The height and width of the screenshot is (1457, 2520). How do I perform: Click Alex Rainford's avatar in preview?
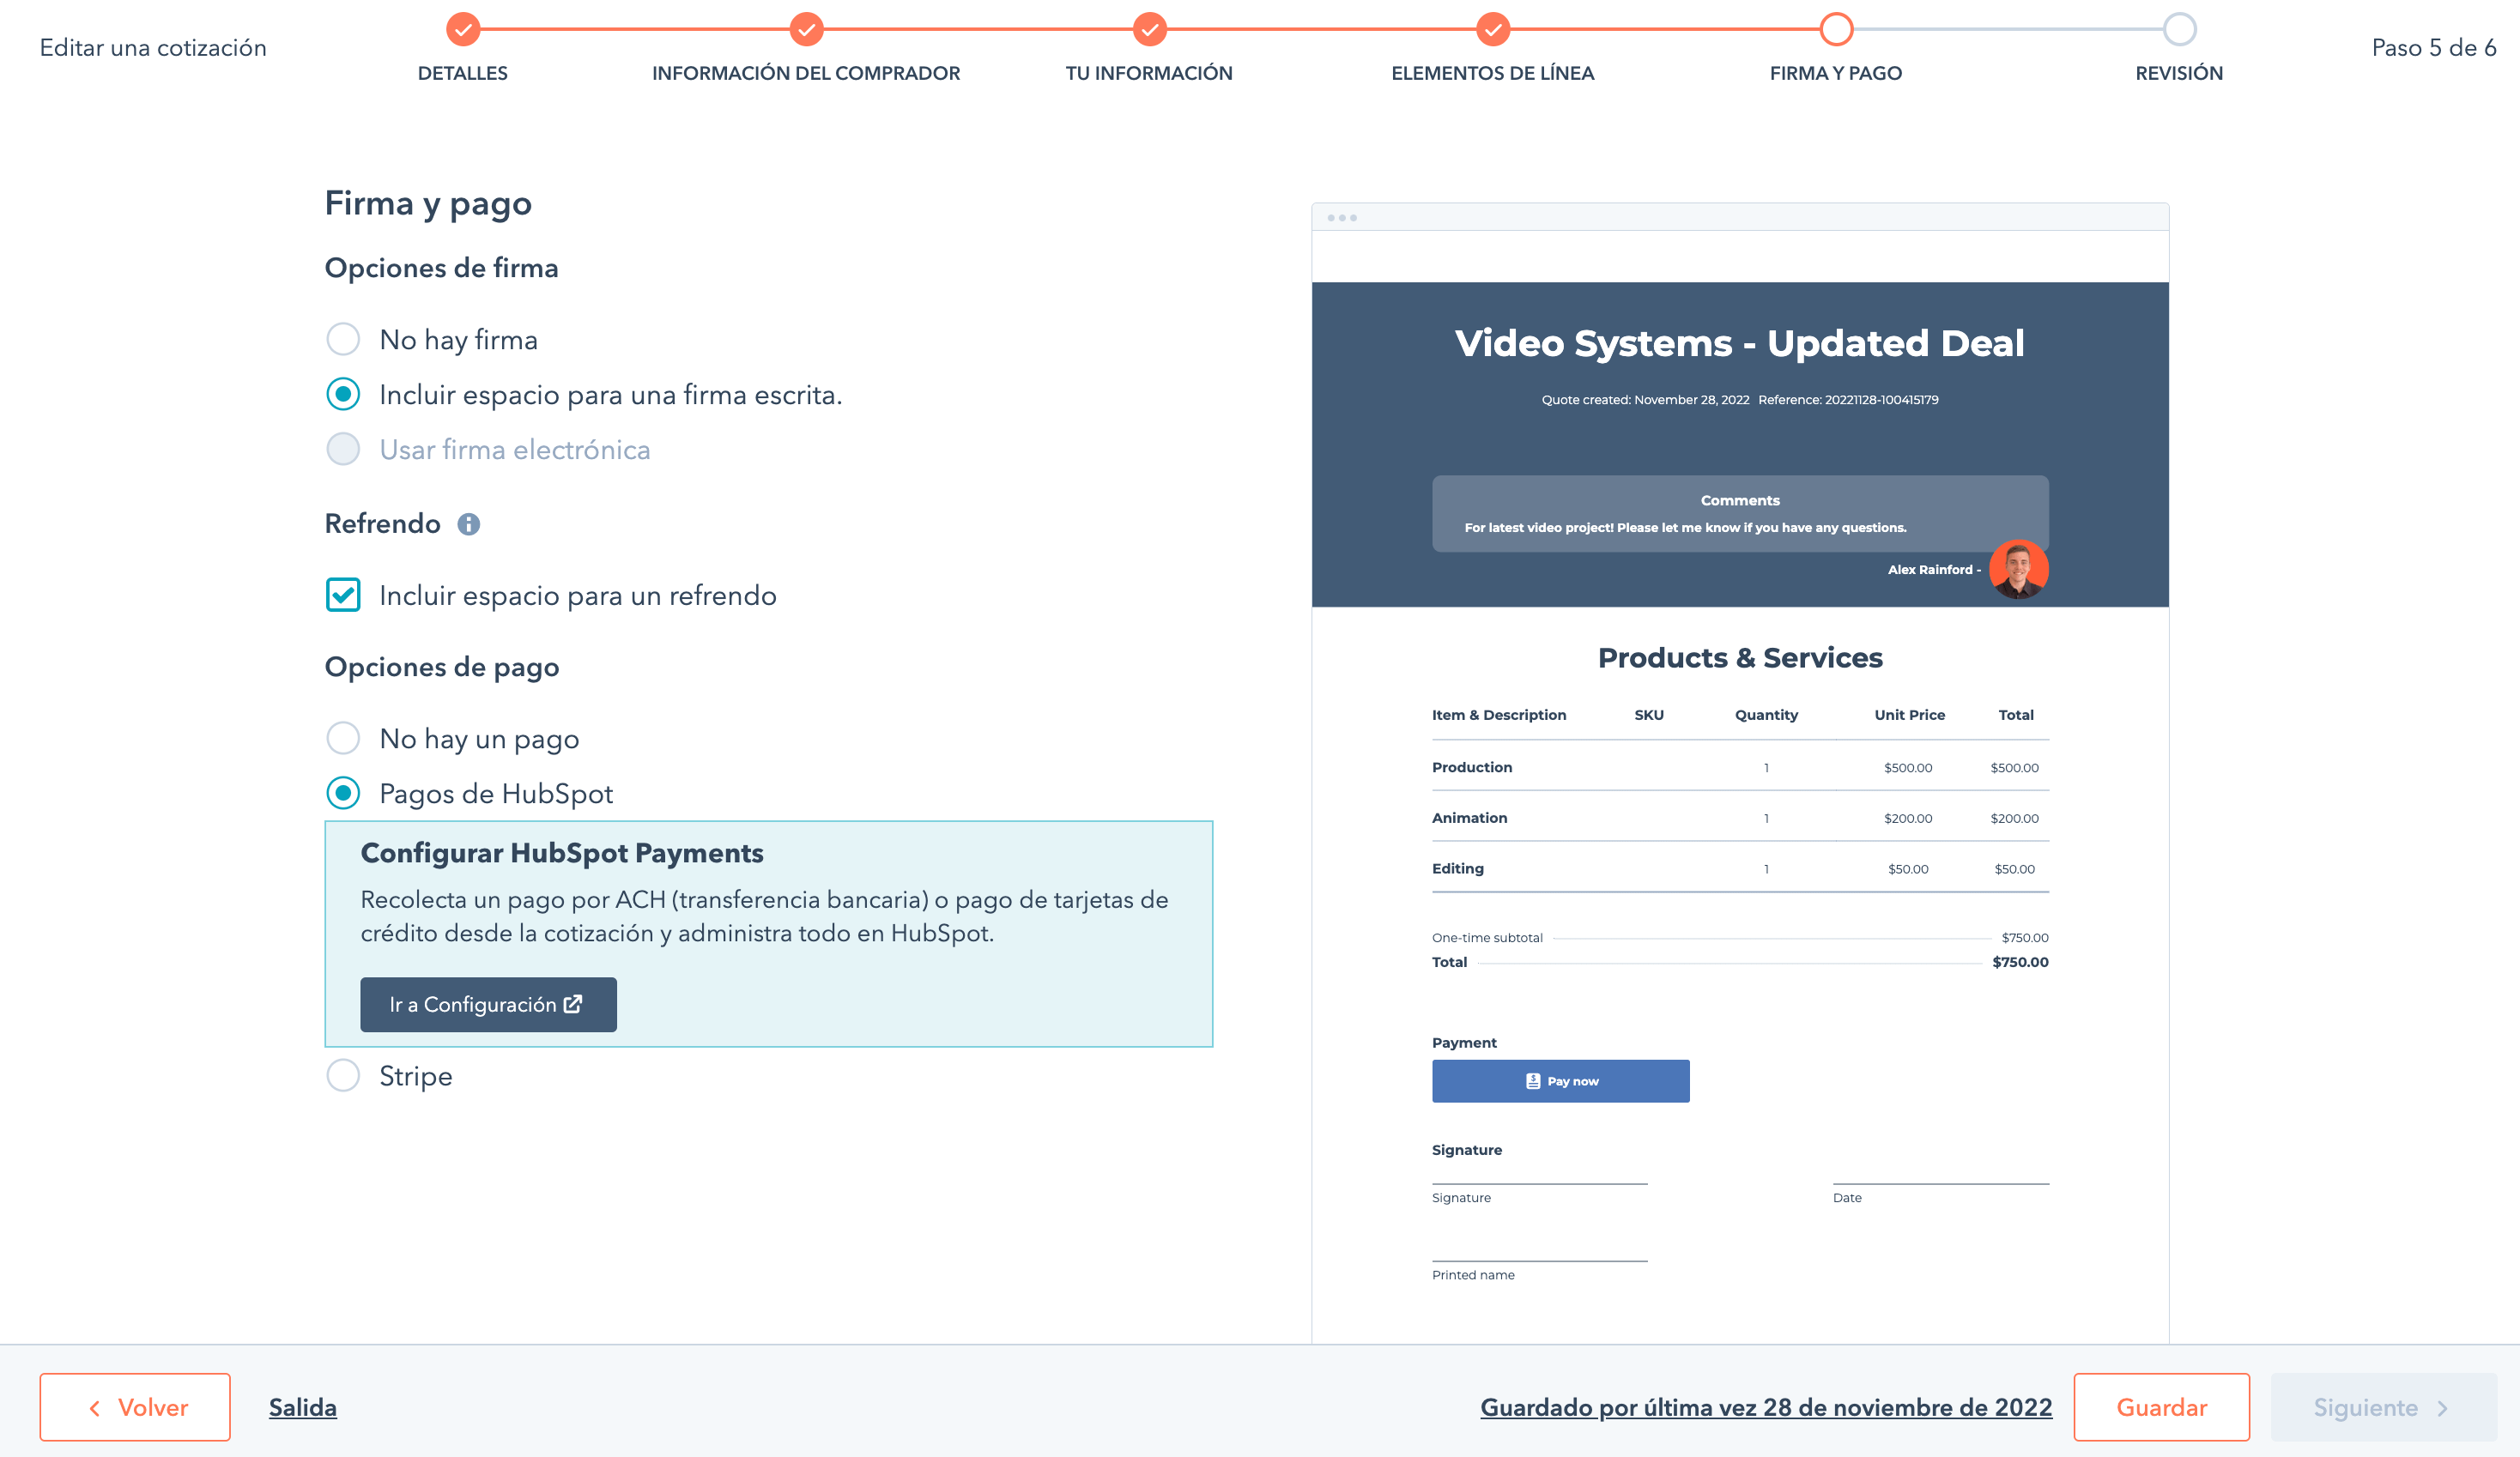2018,569
